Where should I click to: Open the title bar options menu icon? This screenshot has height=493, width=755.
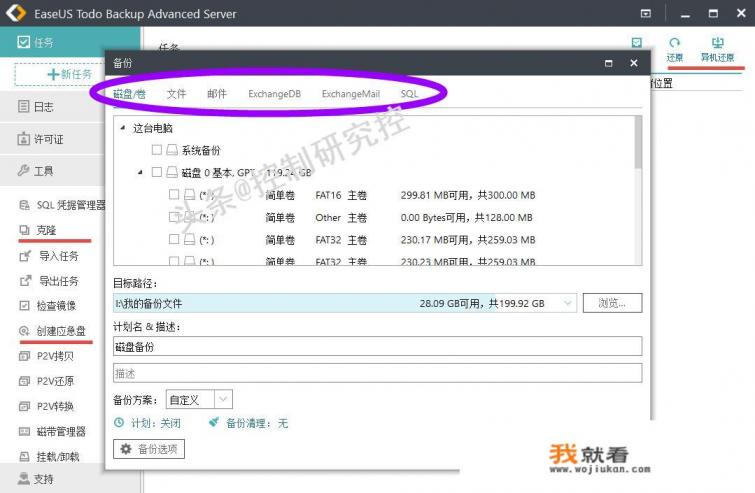coord(646,13)
